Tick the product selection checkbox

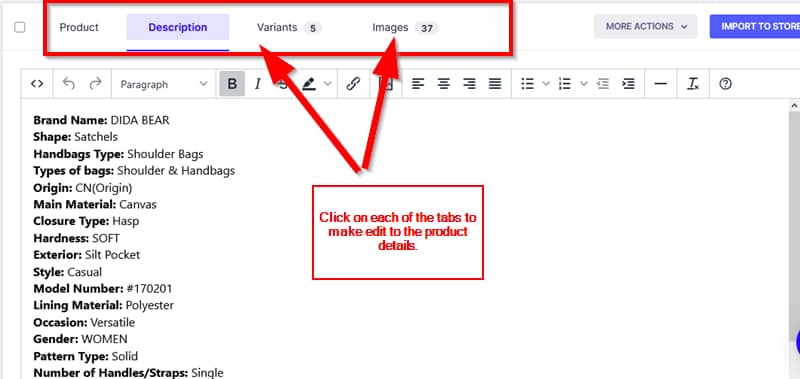coord(19,28)
